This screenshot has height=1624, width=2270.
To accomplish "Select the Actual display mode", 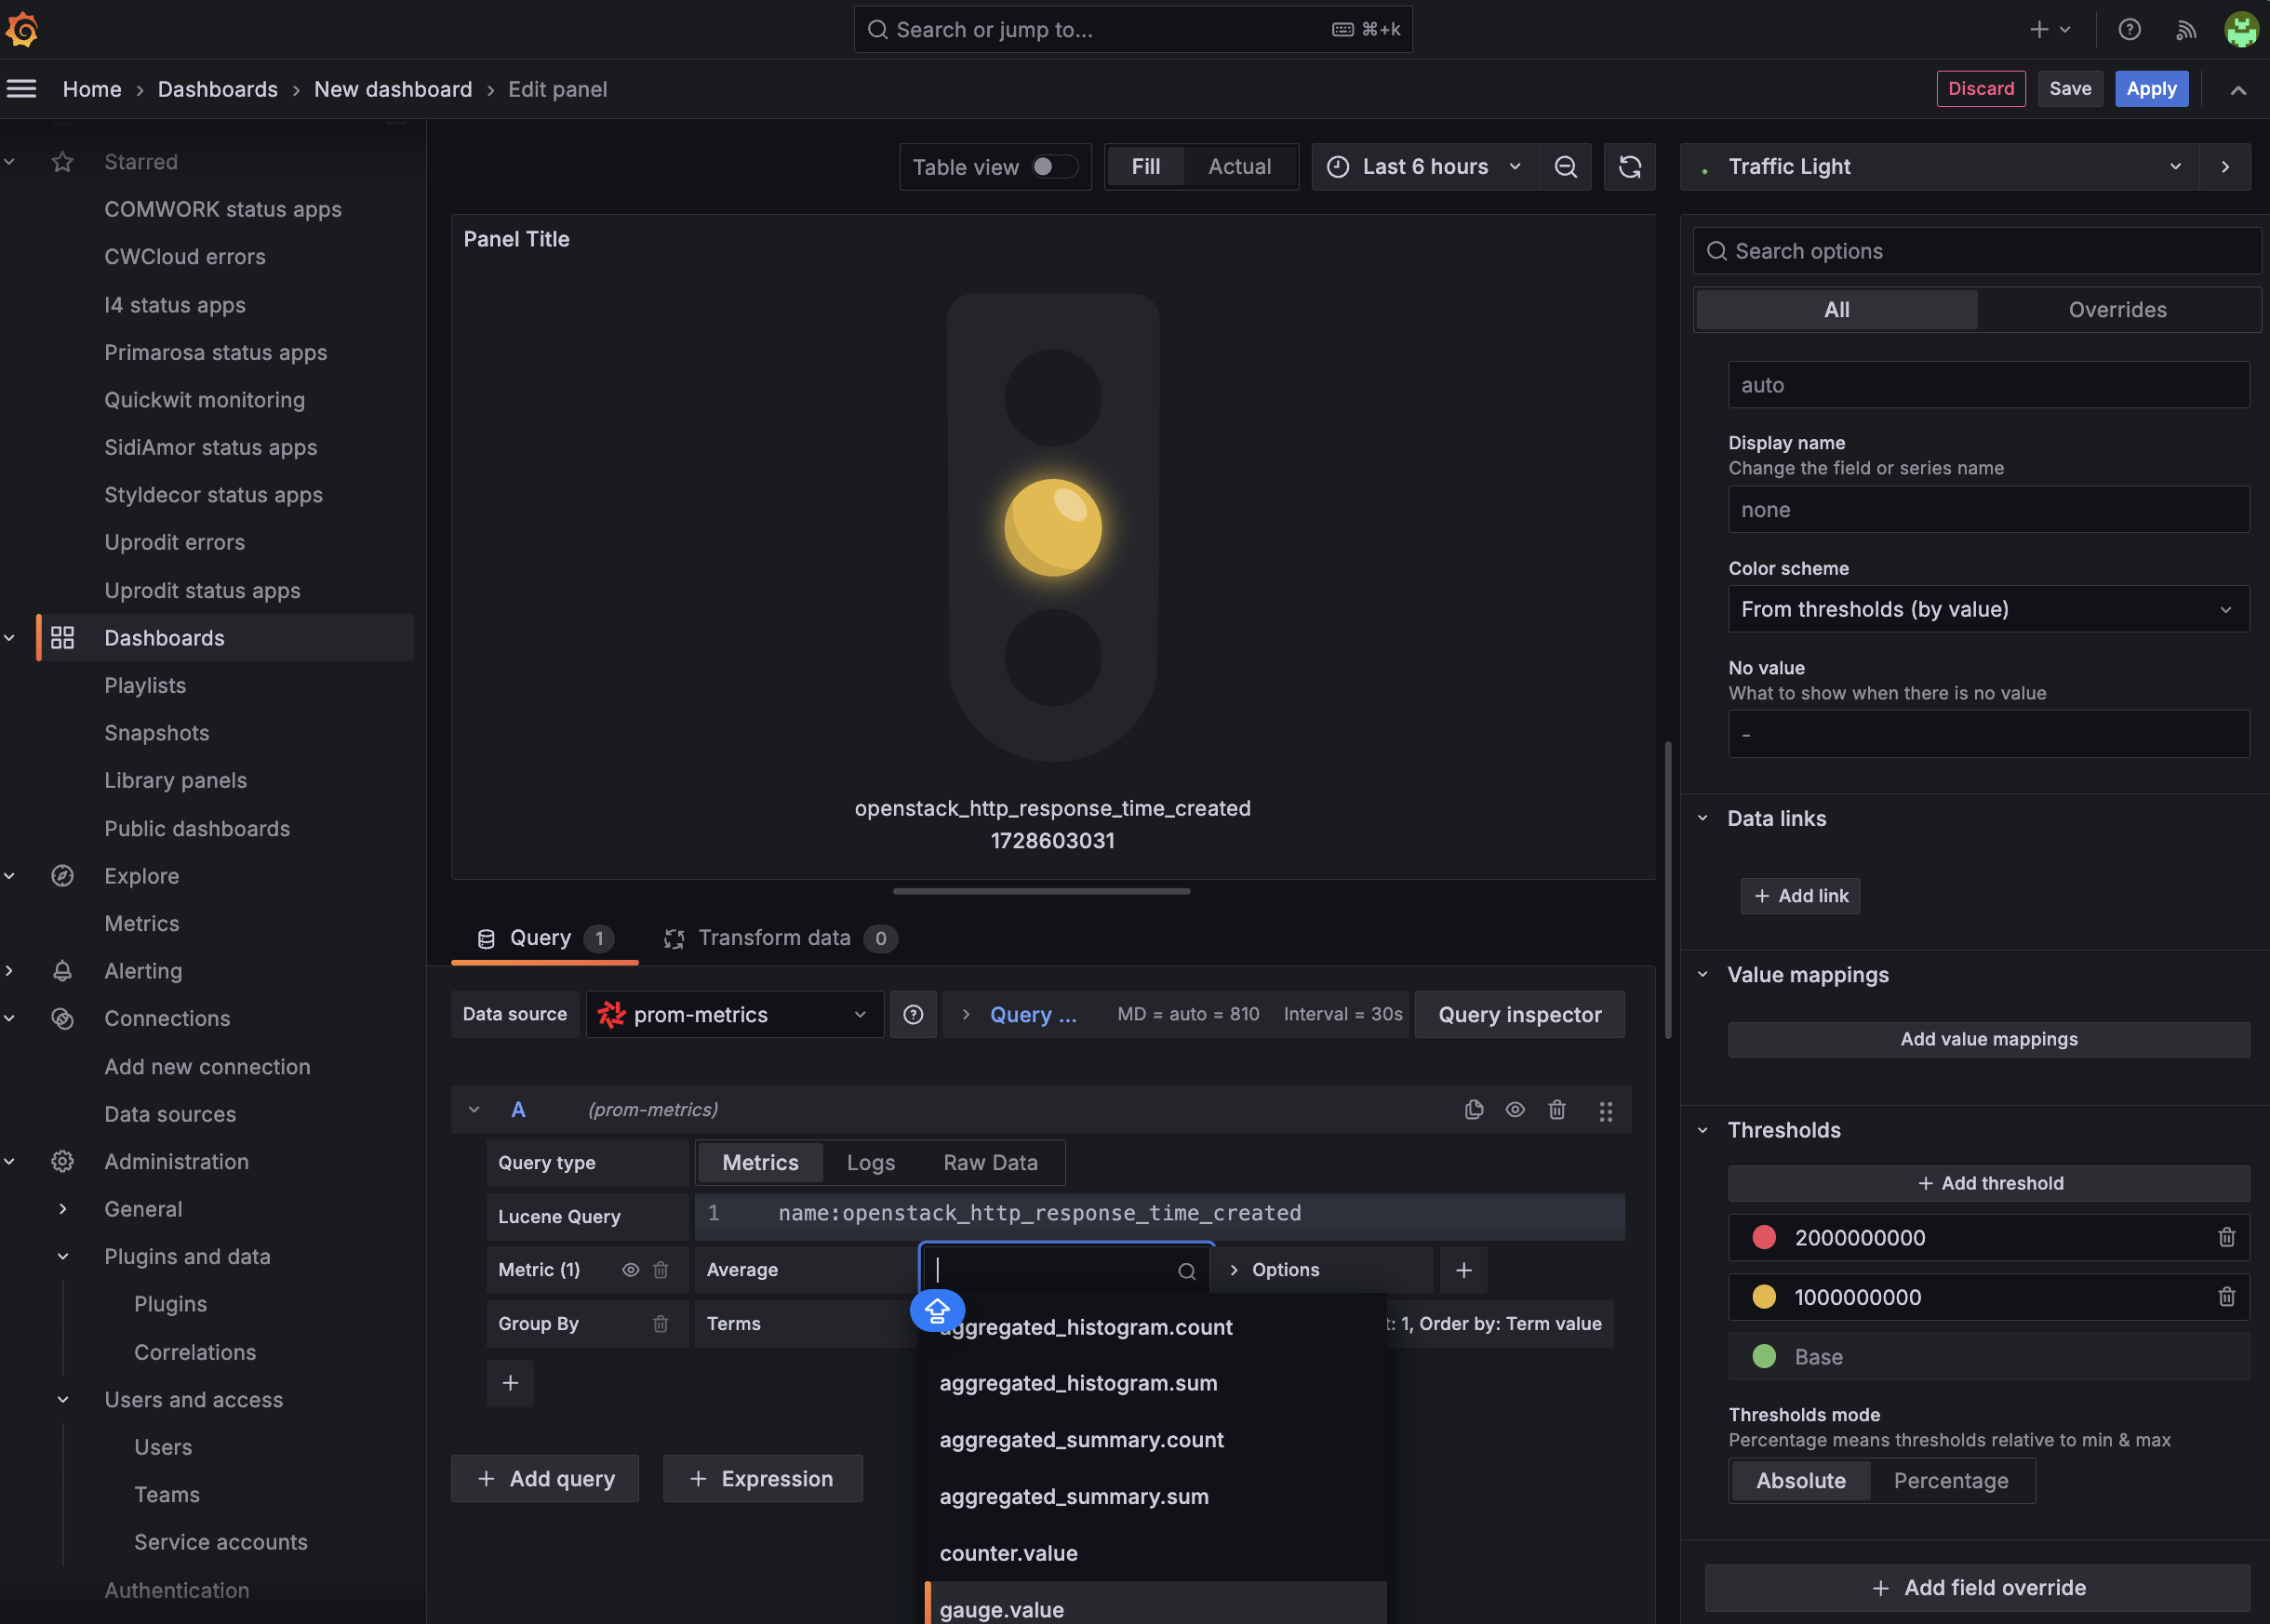I will click(1240, 167).
